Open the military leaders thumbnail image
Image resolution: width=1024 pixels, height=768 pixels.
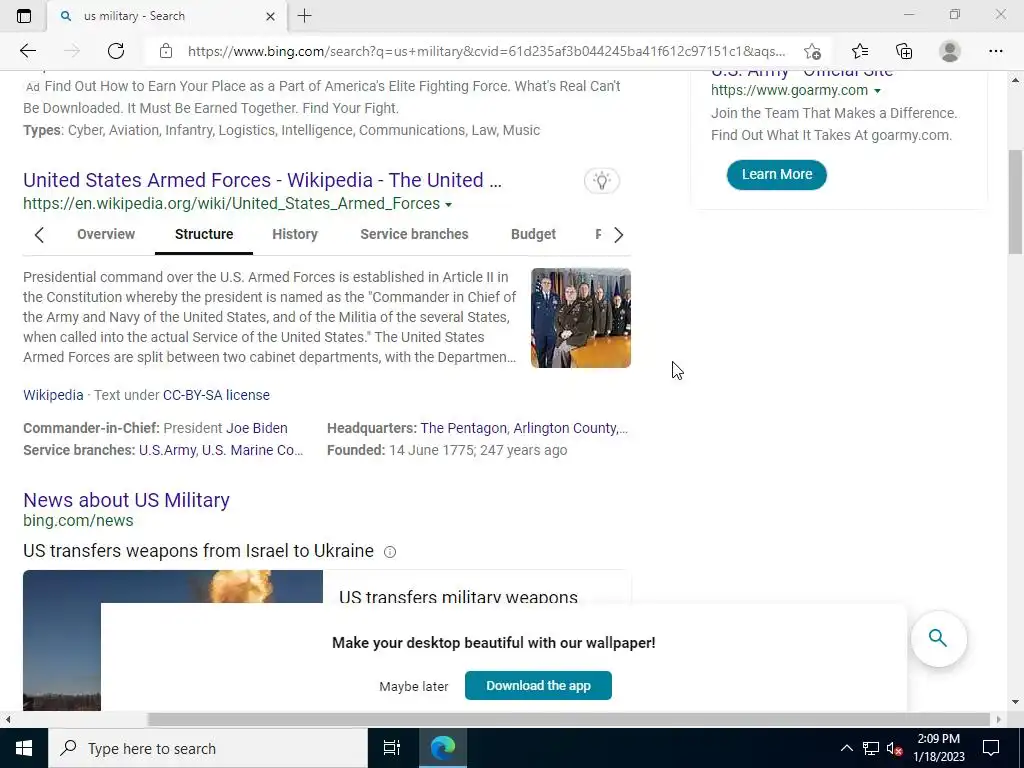(x=581, y=318)
